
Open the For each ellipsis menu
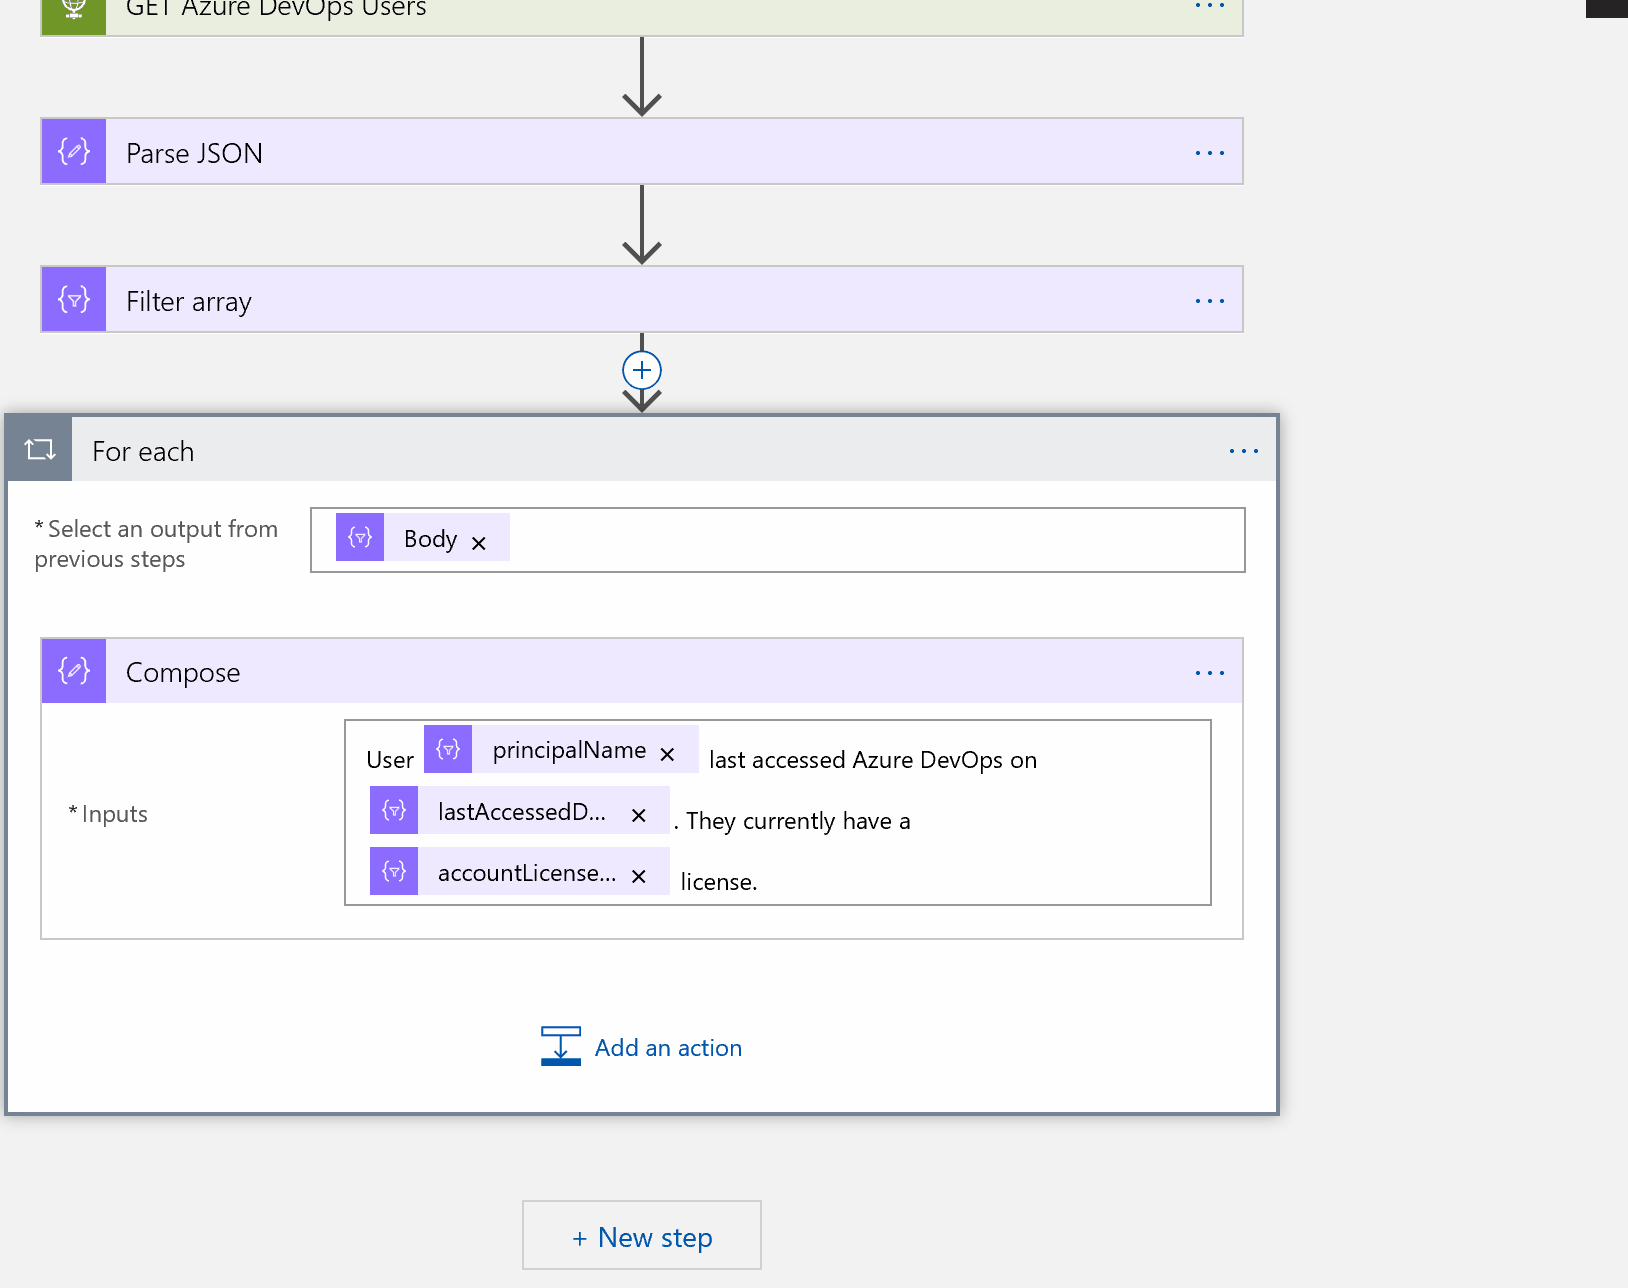[x=1244, y=451]
